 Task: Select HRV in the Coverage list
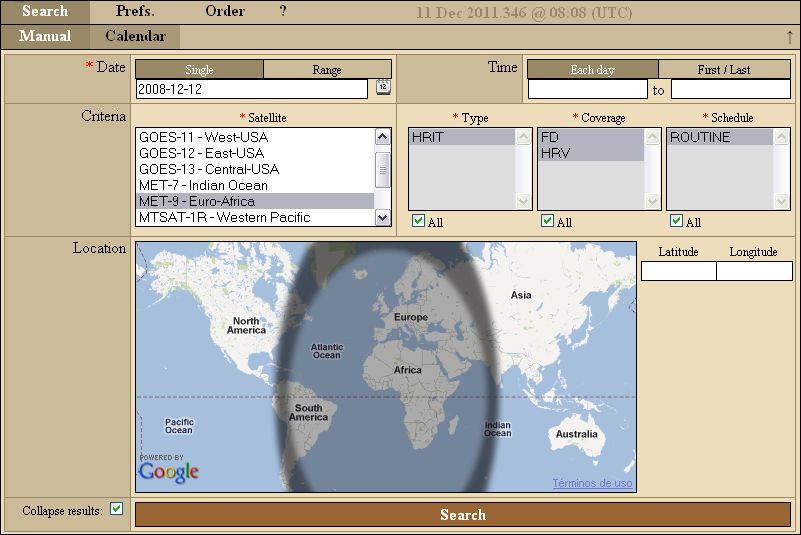[592, 153]
